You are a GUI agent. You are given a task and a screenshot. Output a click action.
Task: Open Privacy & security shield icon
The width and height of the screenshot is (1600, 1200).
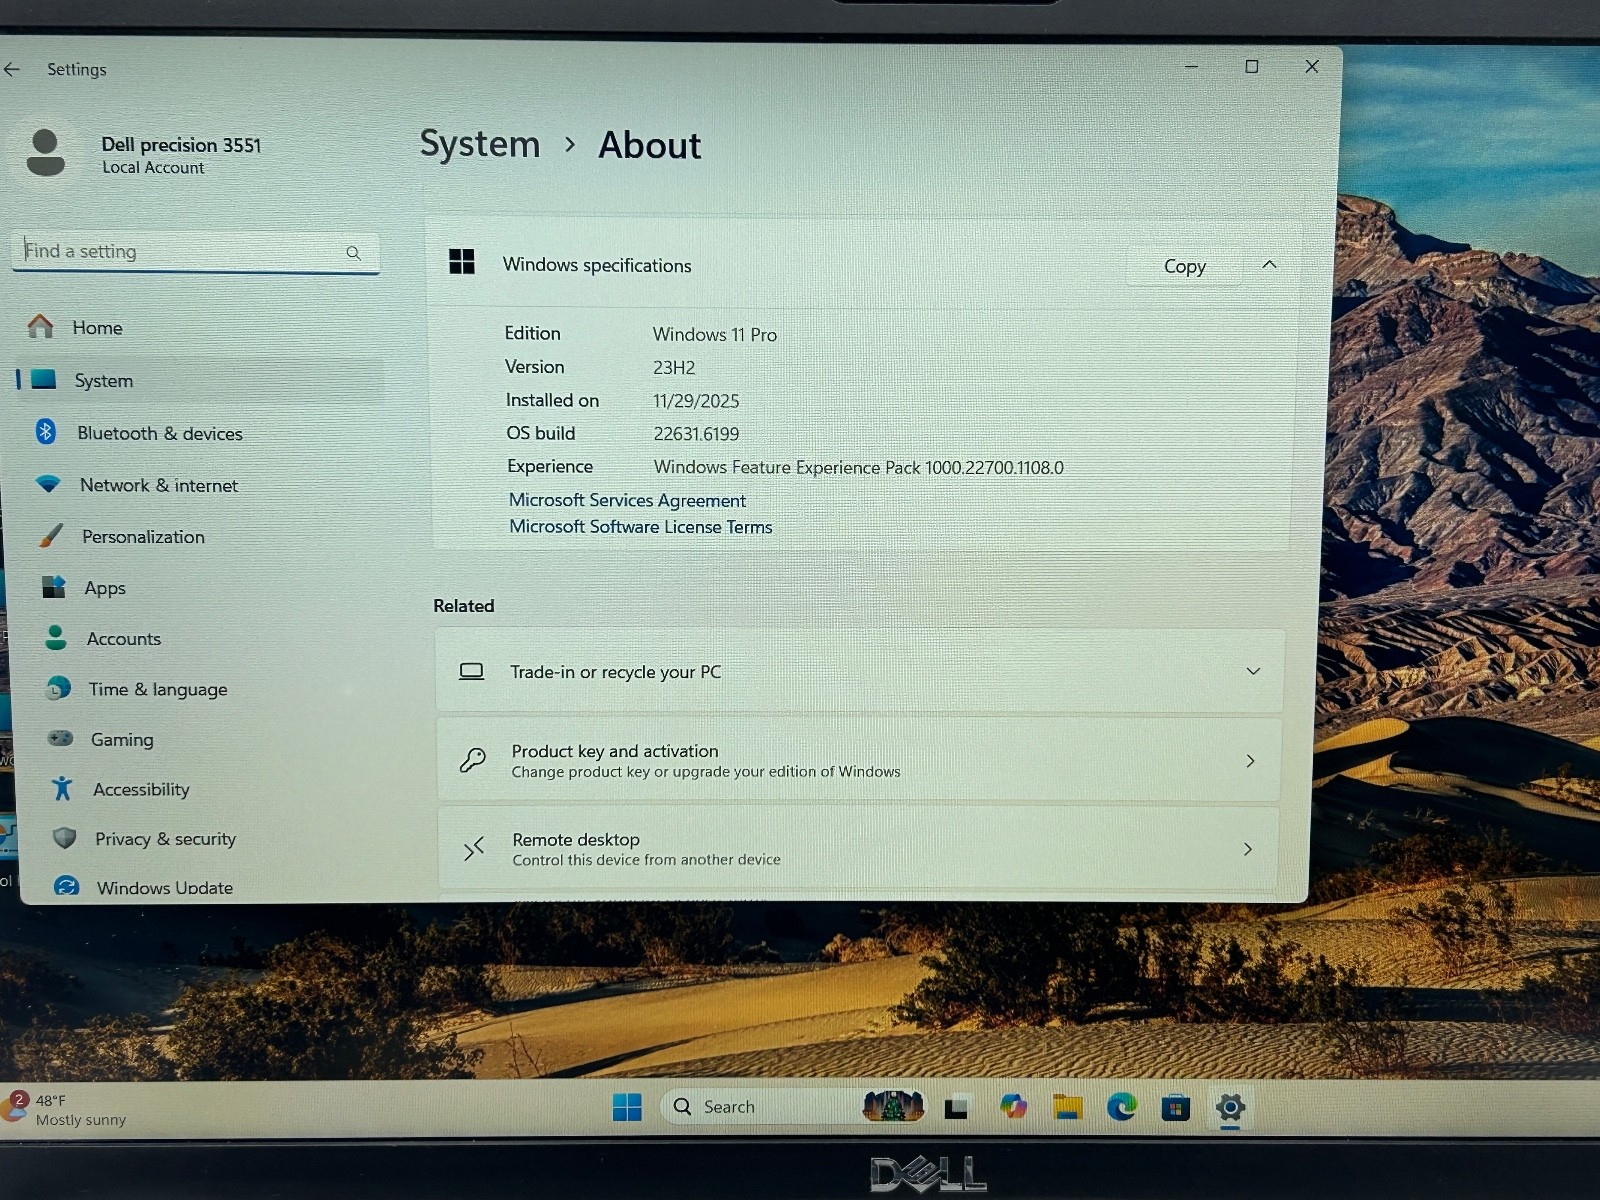[x=65, y=838]
